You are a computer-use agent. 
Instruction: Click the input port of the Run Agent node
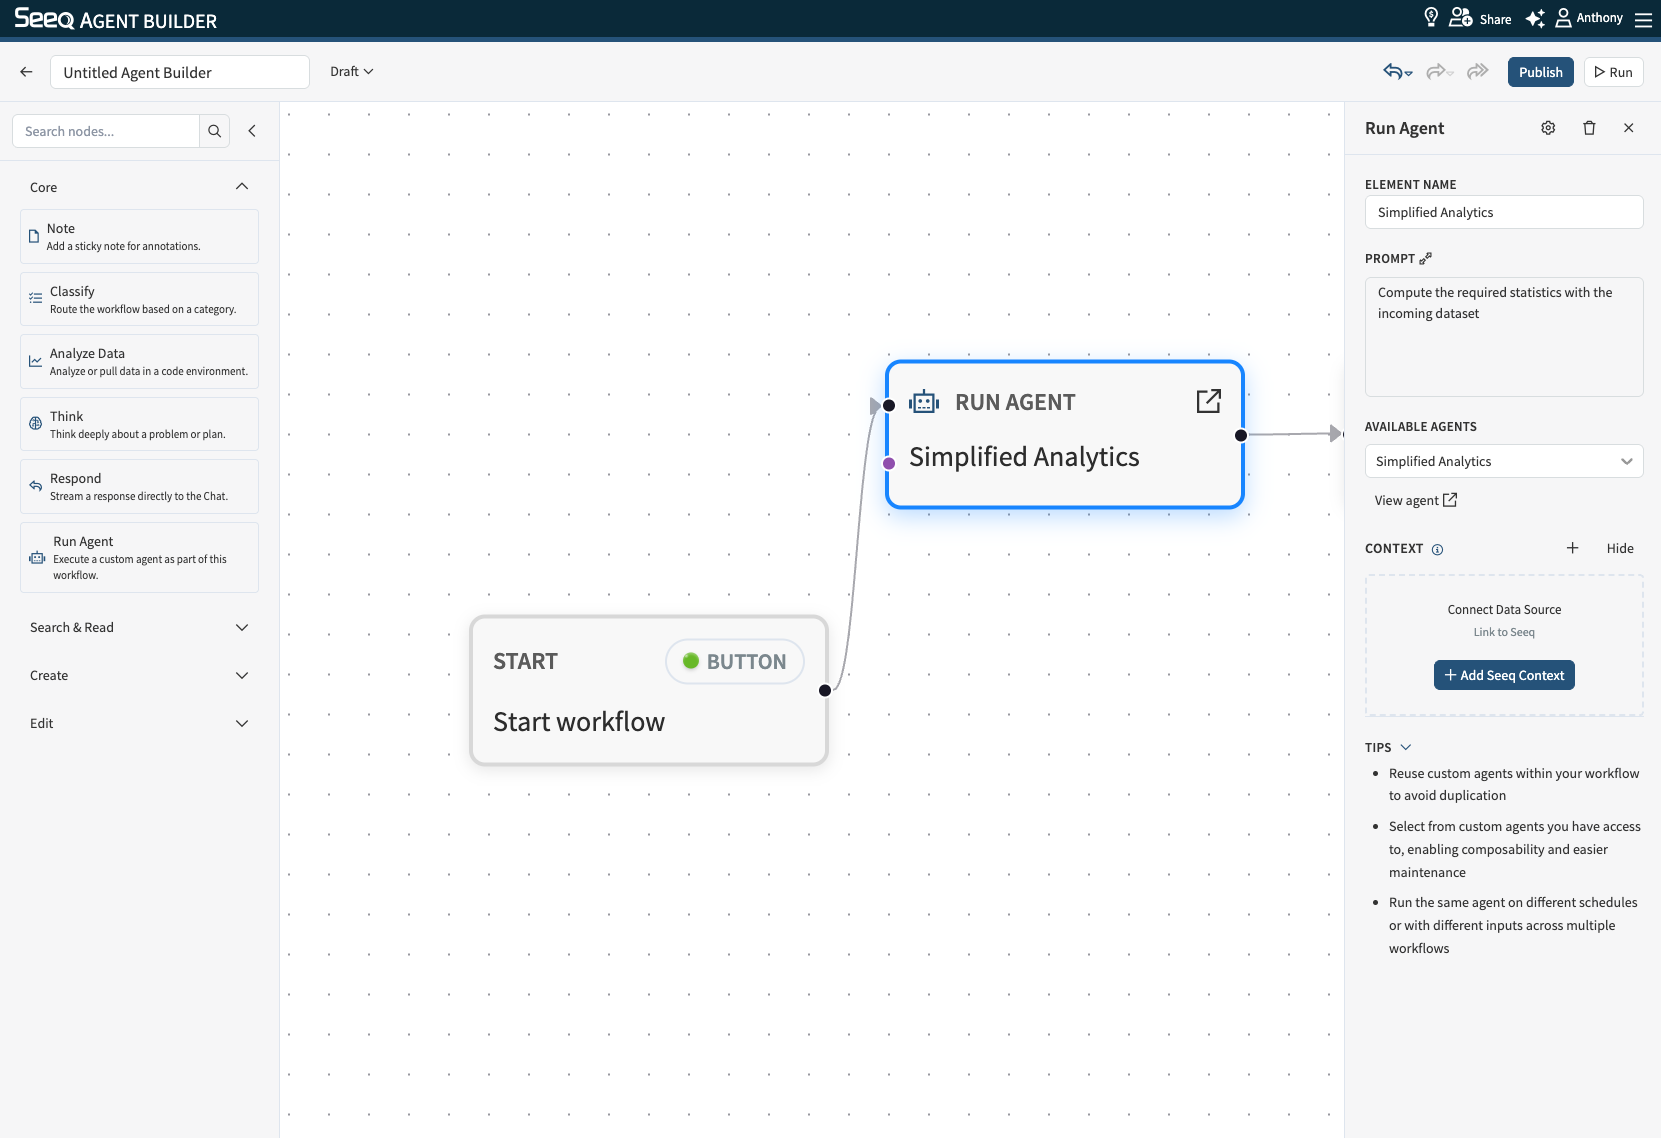889,405
